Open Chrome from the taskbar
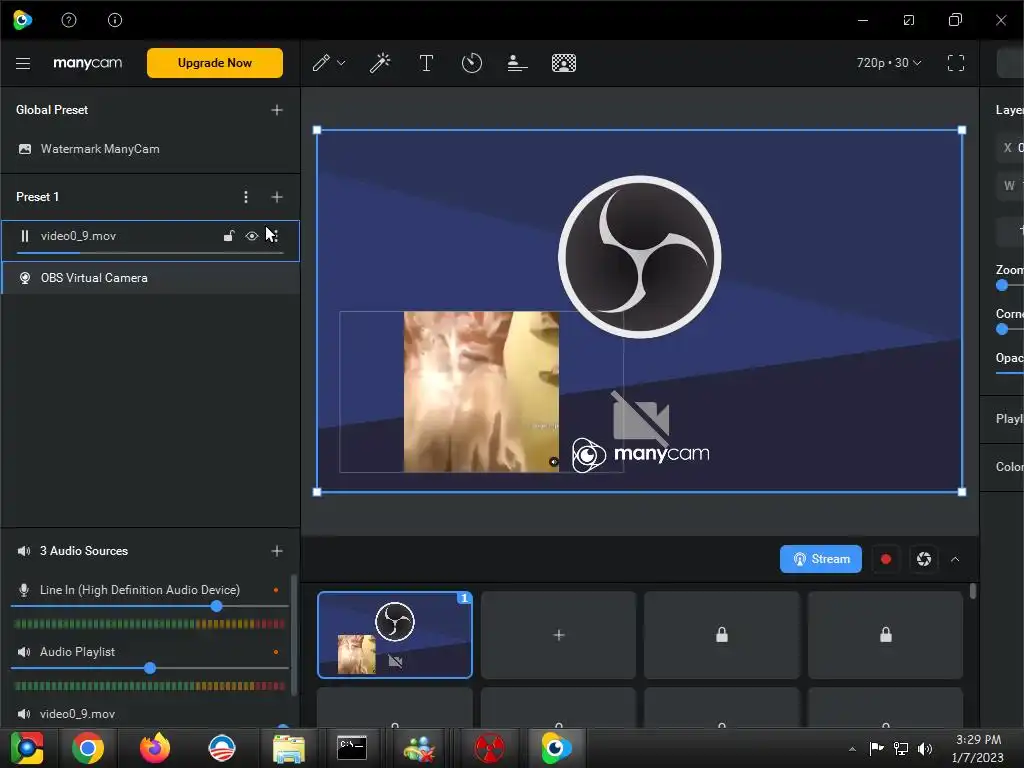The image size is (1024, 768). pos(88,748)
